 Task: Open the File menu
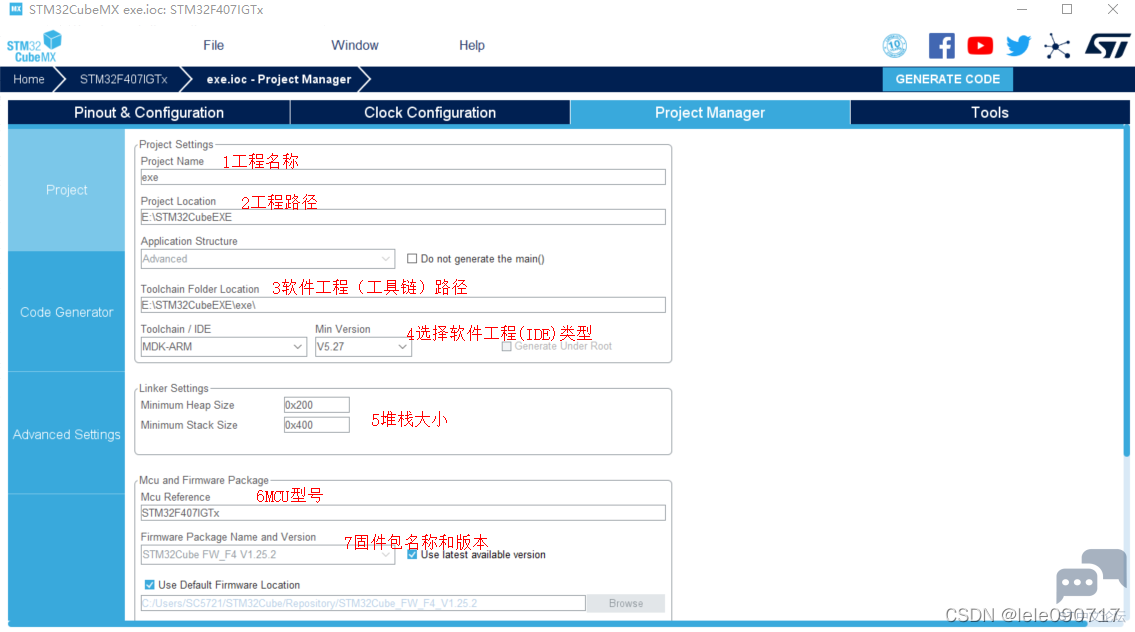(214, 45)
